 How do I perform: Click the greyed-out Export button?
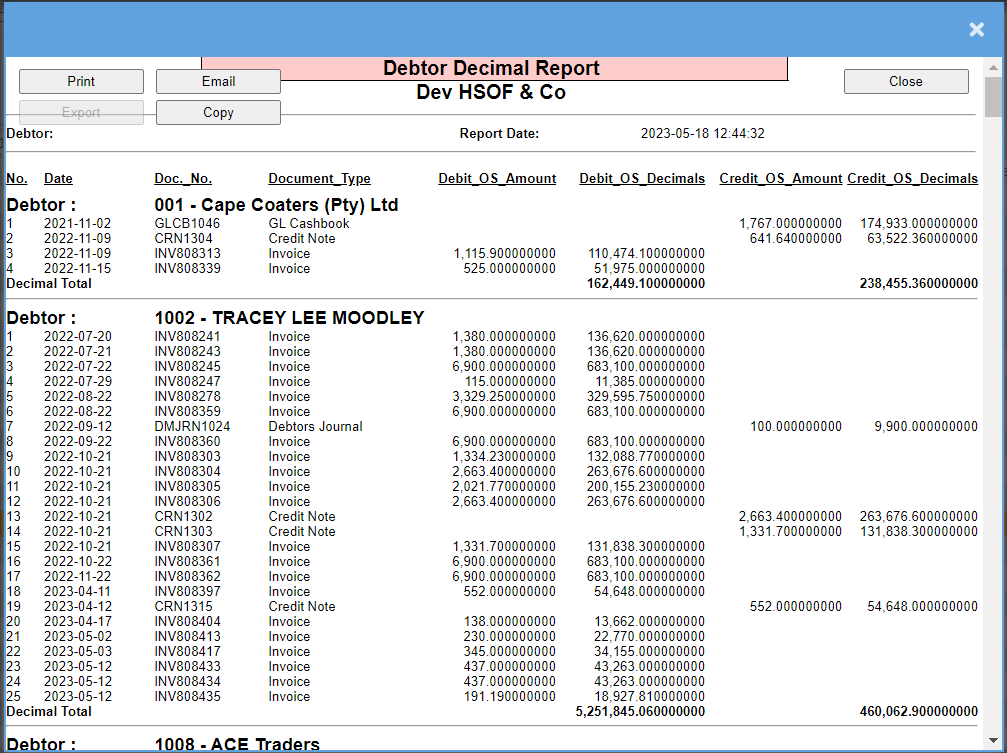(81, 112)
